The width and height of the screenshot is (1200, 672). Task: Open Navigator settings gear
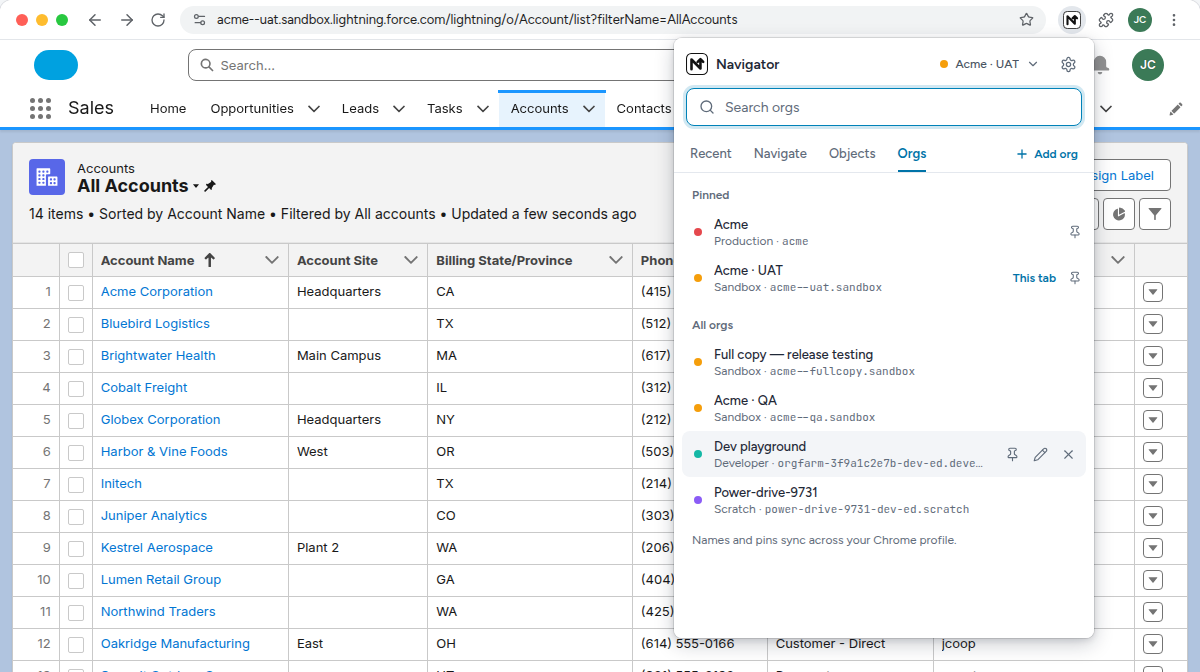1068,64
